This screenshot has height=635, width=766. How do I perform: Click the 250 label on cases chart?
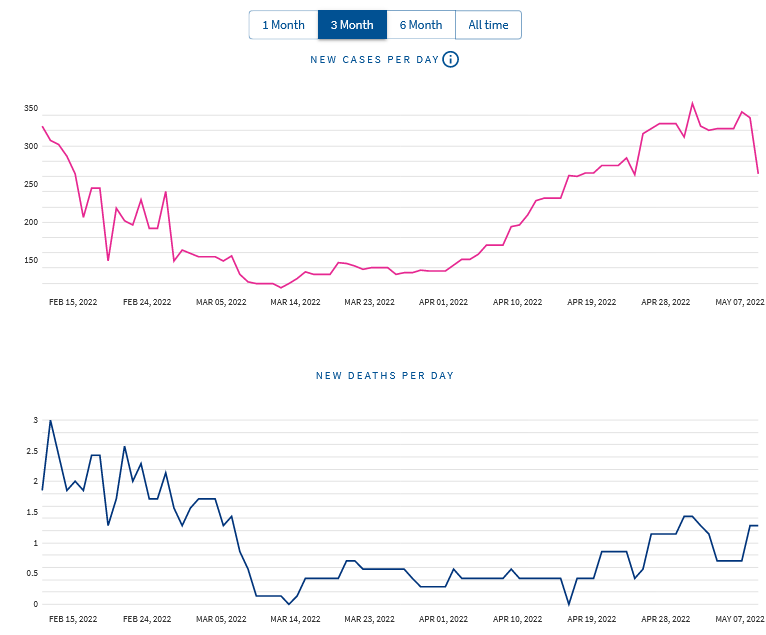tap(31, 184)
